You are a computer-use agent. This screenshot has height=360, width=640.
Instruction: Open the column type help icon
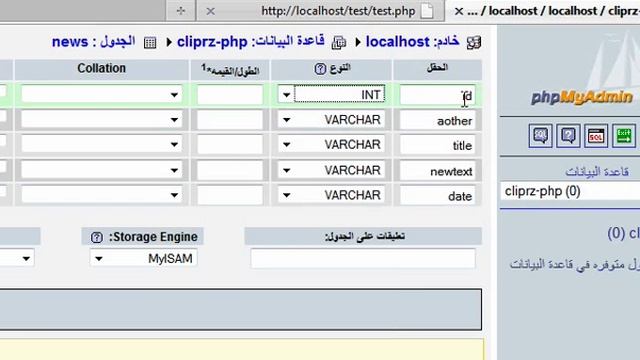pyautogui.click(x=320, y=69)
